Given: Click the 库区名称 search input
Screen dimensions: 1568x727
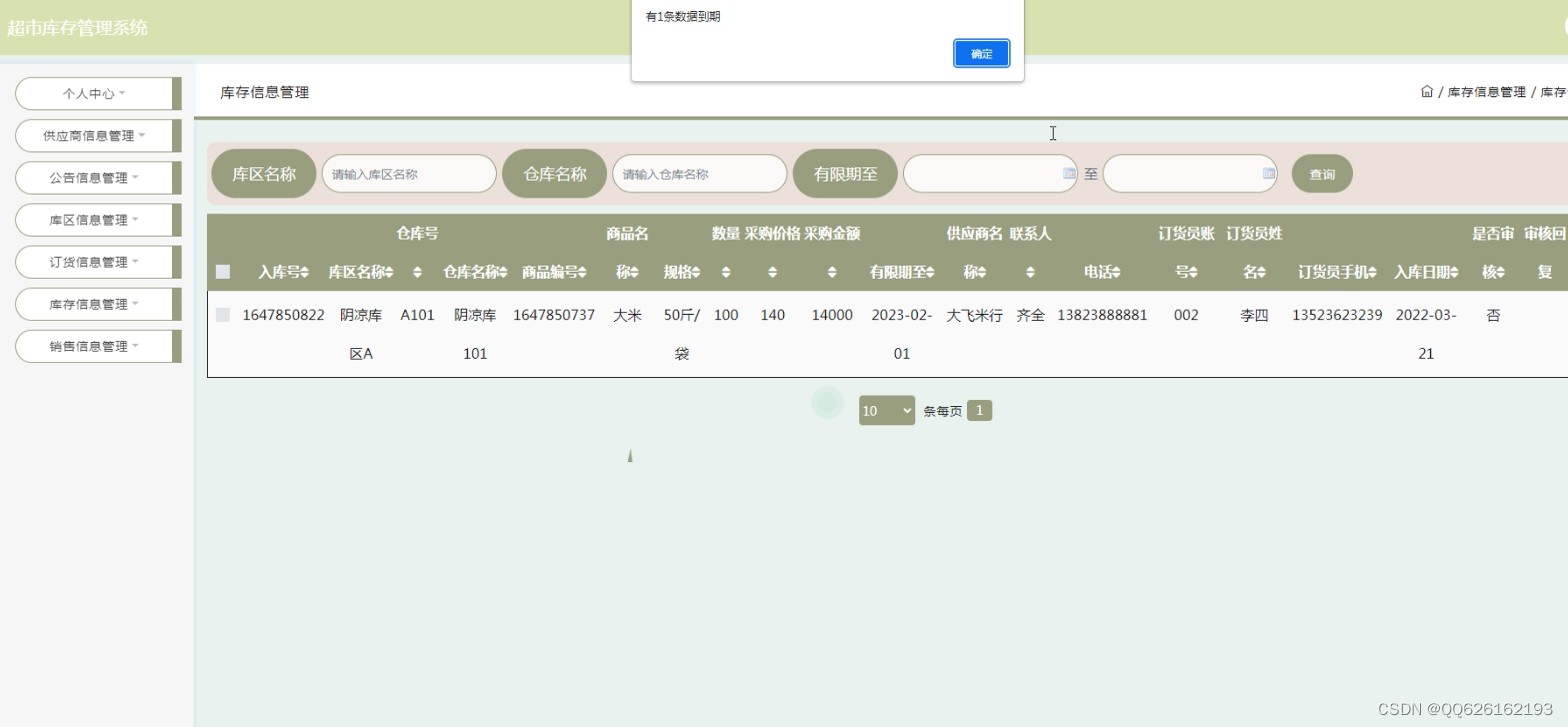Looking at the screenshot, I should click(409, 174).
